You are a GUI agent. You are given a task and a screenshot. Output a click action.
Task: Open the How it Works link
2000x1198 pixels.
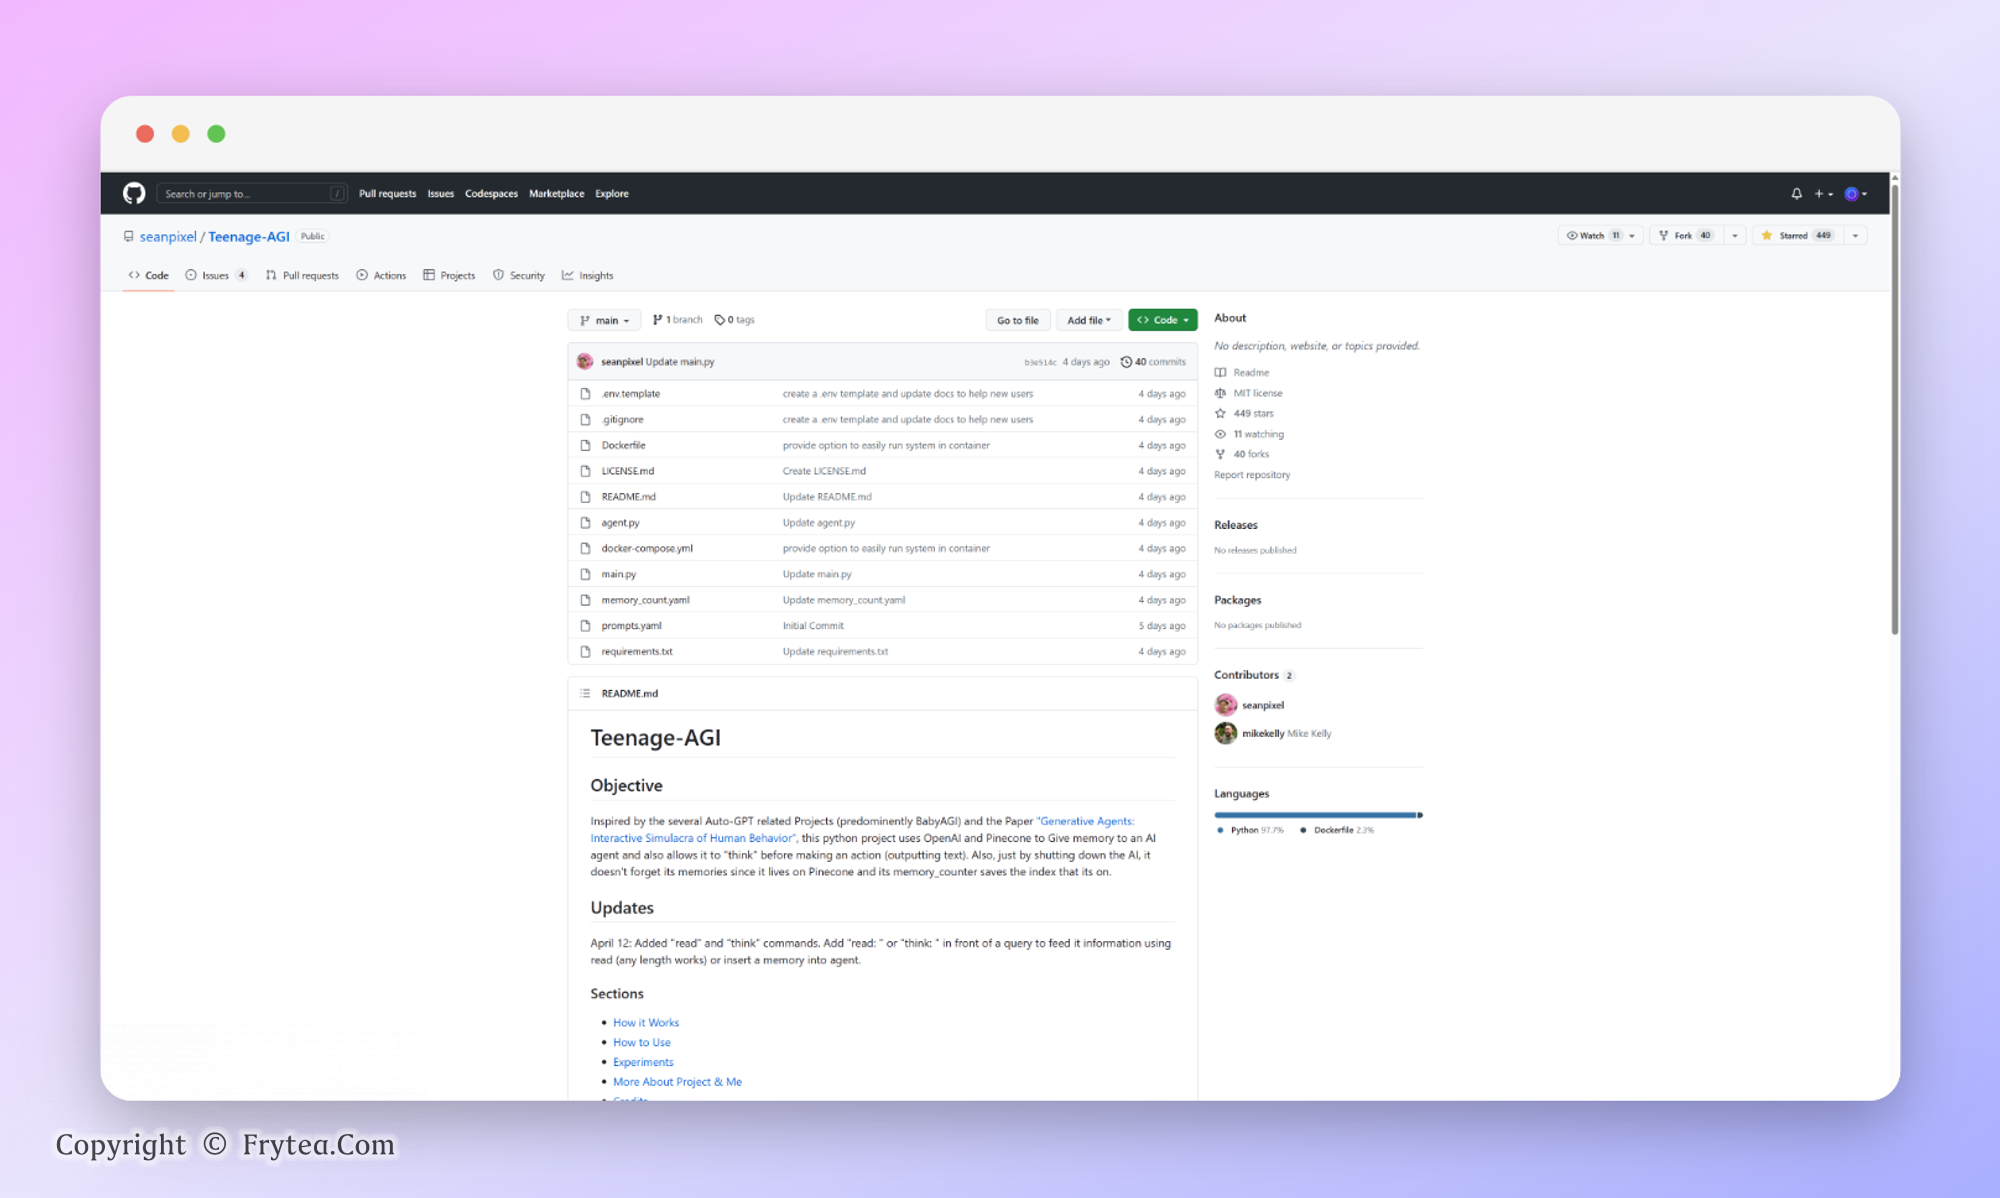coord(645,1022)
